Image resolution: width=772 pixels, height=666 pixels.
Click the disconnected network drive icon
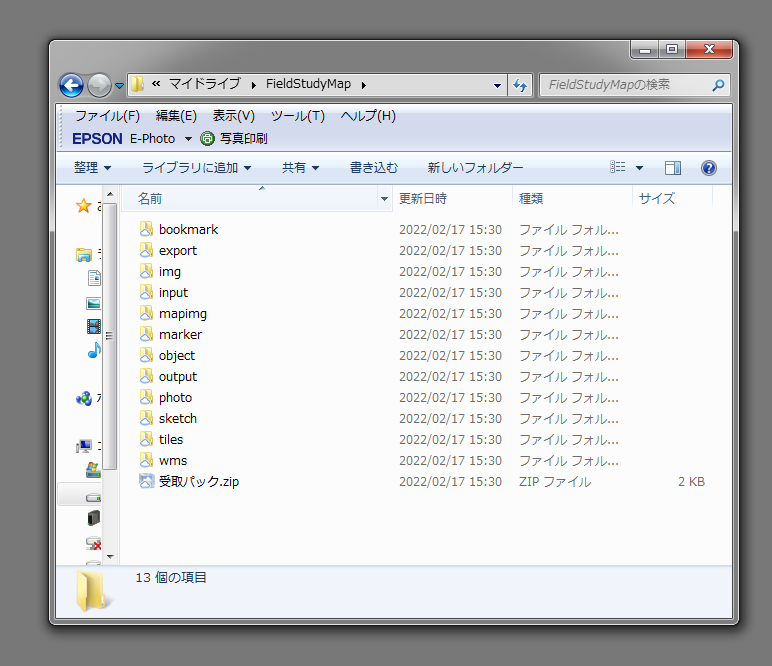coord(94,543)
